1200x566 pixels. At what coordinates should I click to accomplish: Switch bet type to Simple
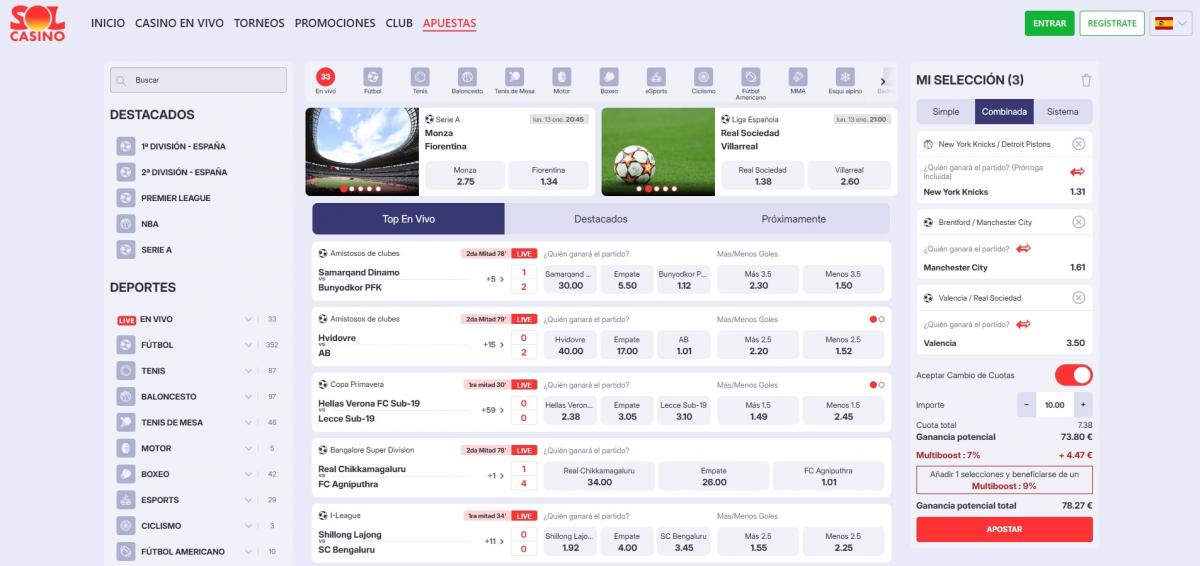coord(945,112)
